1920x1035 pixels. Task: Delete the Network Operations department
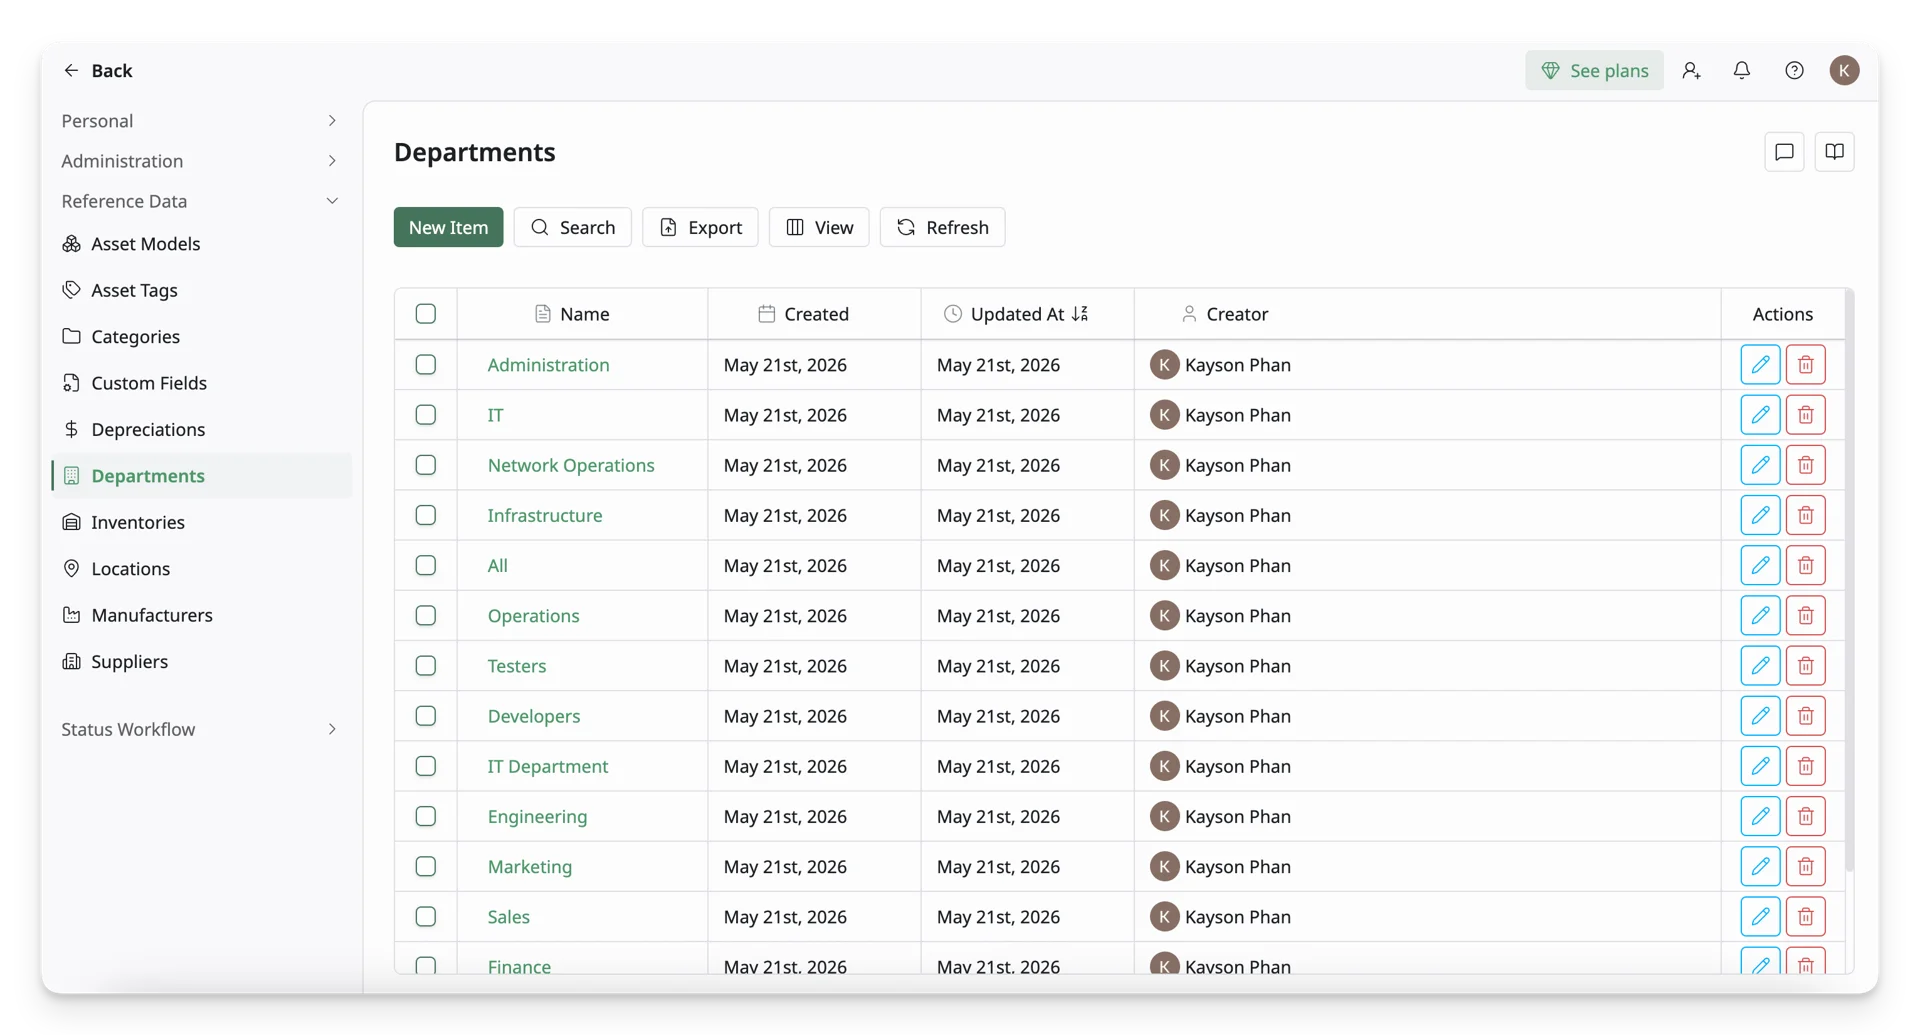(x=1805, y=465)
